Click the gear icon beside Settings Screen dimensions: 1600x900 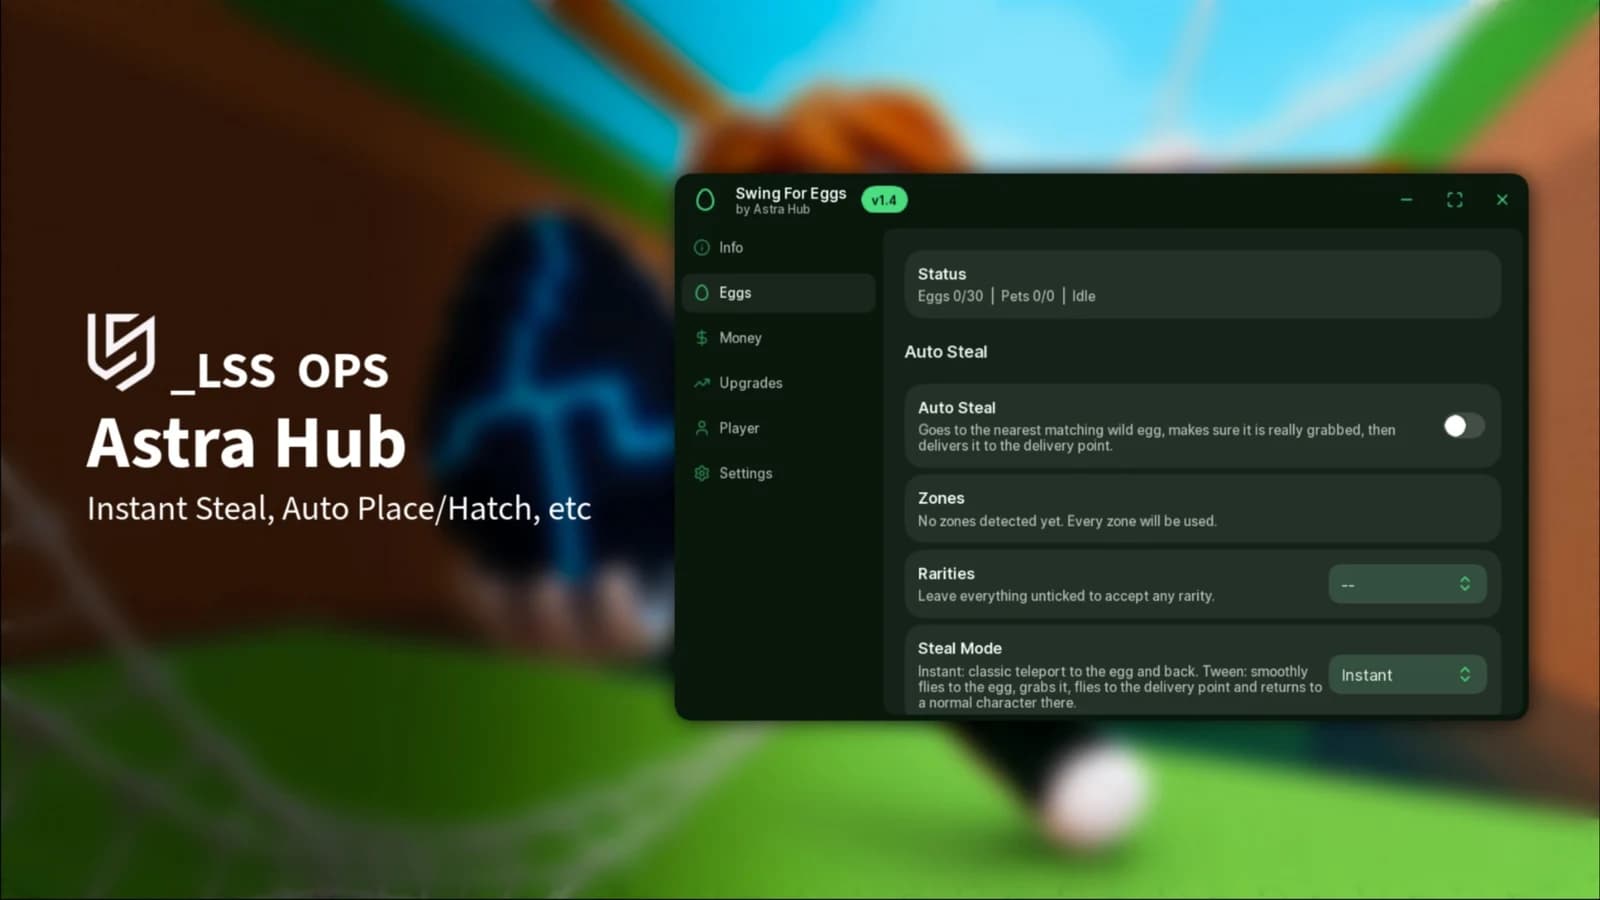(702, 473)
